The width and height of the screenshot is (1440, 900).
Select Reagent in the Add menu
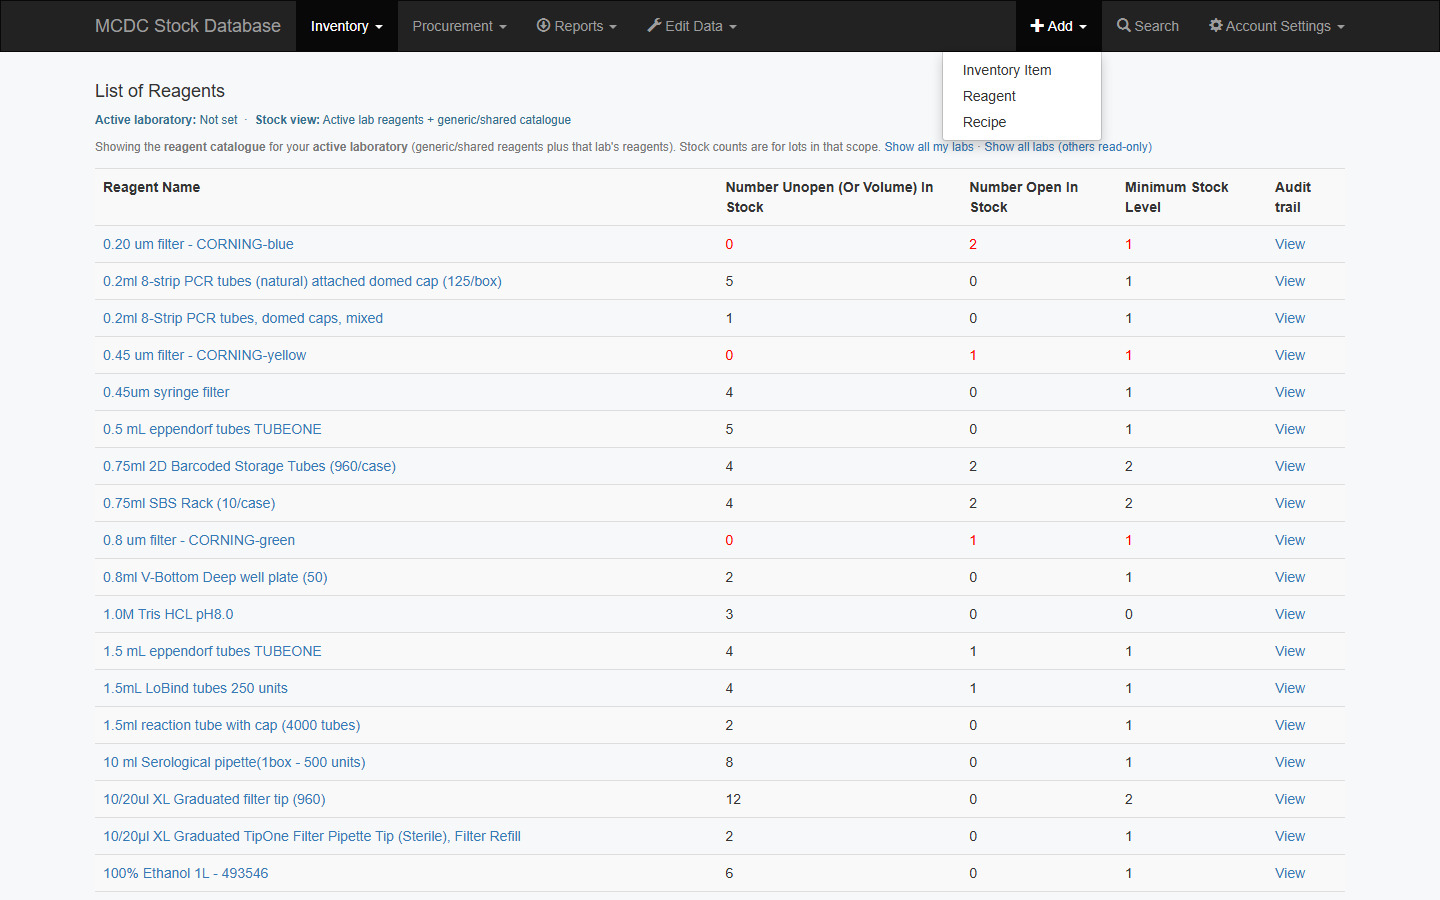pos(1022,96)
